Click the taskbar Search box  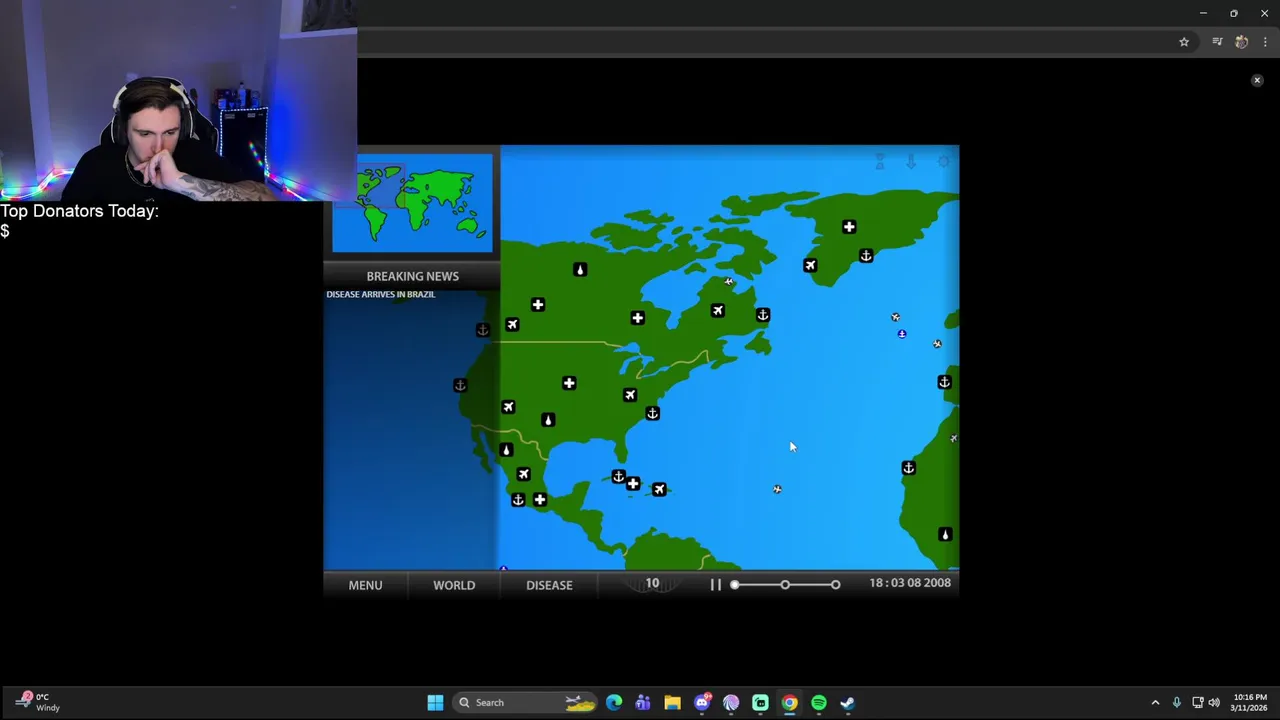[526, 703]
